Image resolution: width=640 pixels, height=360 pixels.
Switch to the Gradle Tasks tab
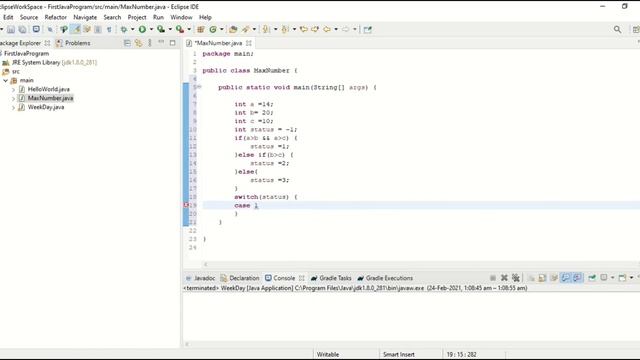point(331,278)
